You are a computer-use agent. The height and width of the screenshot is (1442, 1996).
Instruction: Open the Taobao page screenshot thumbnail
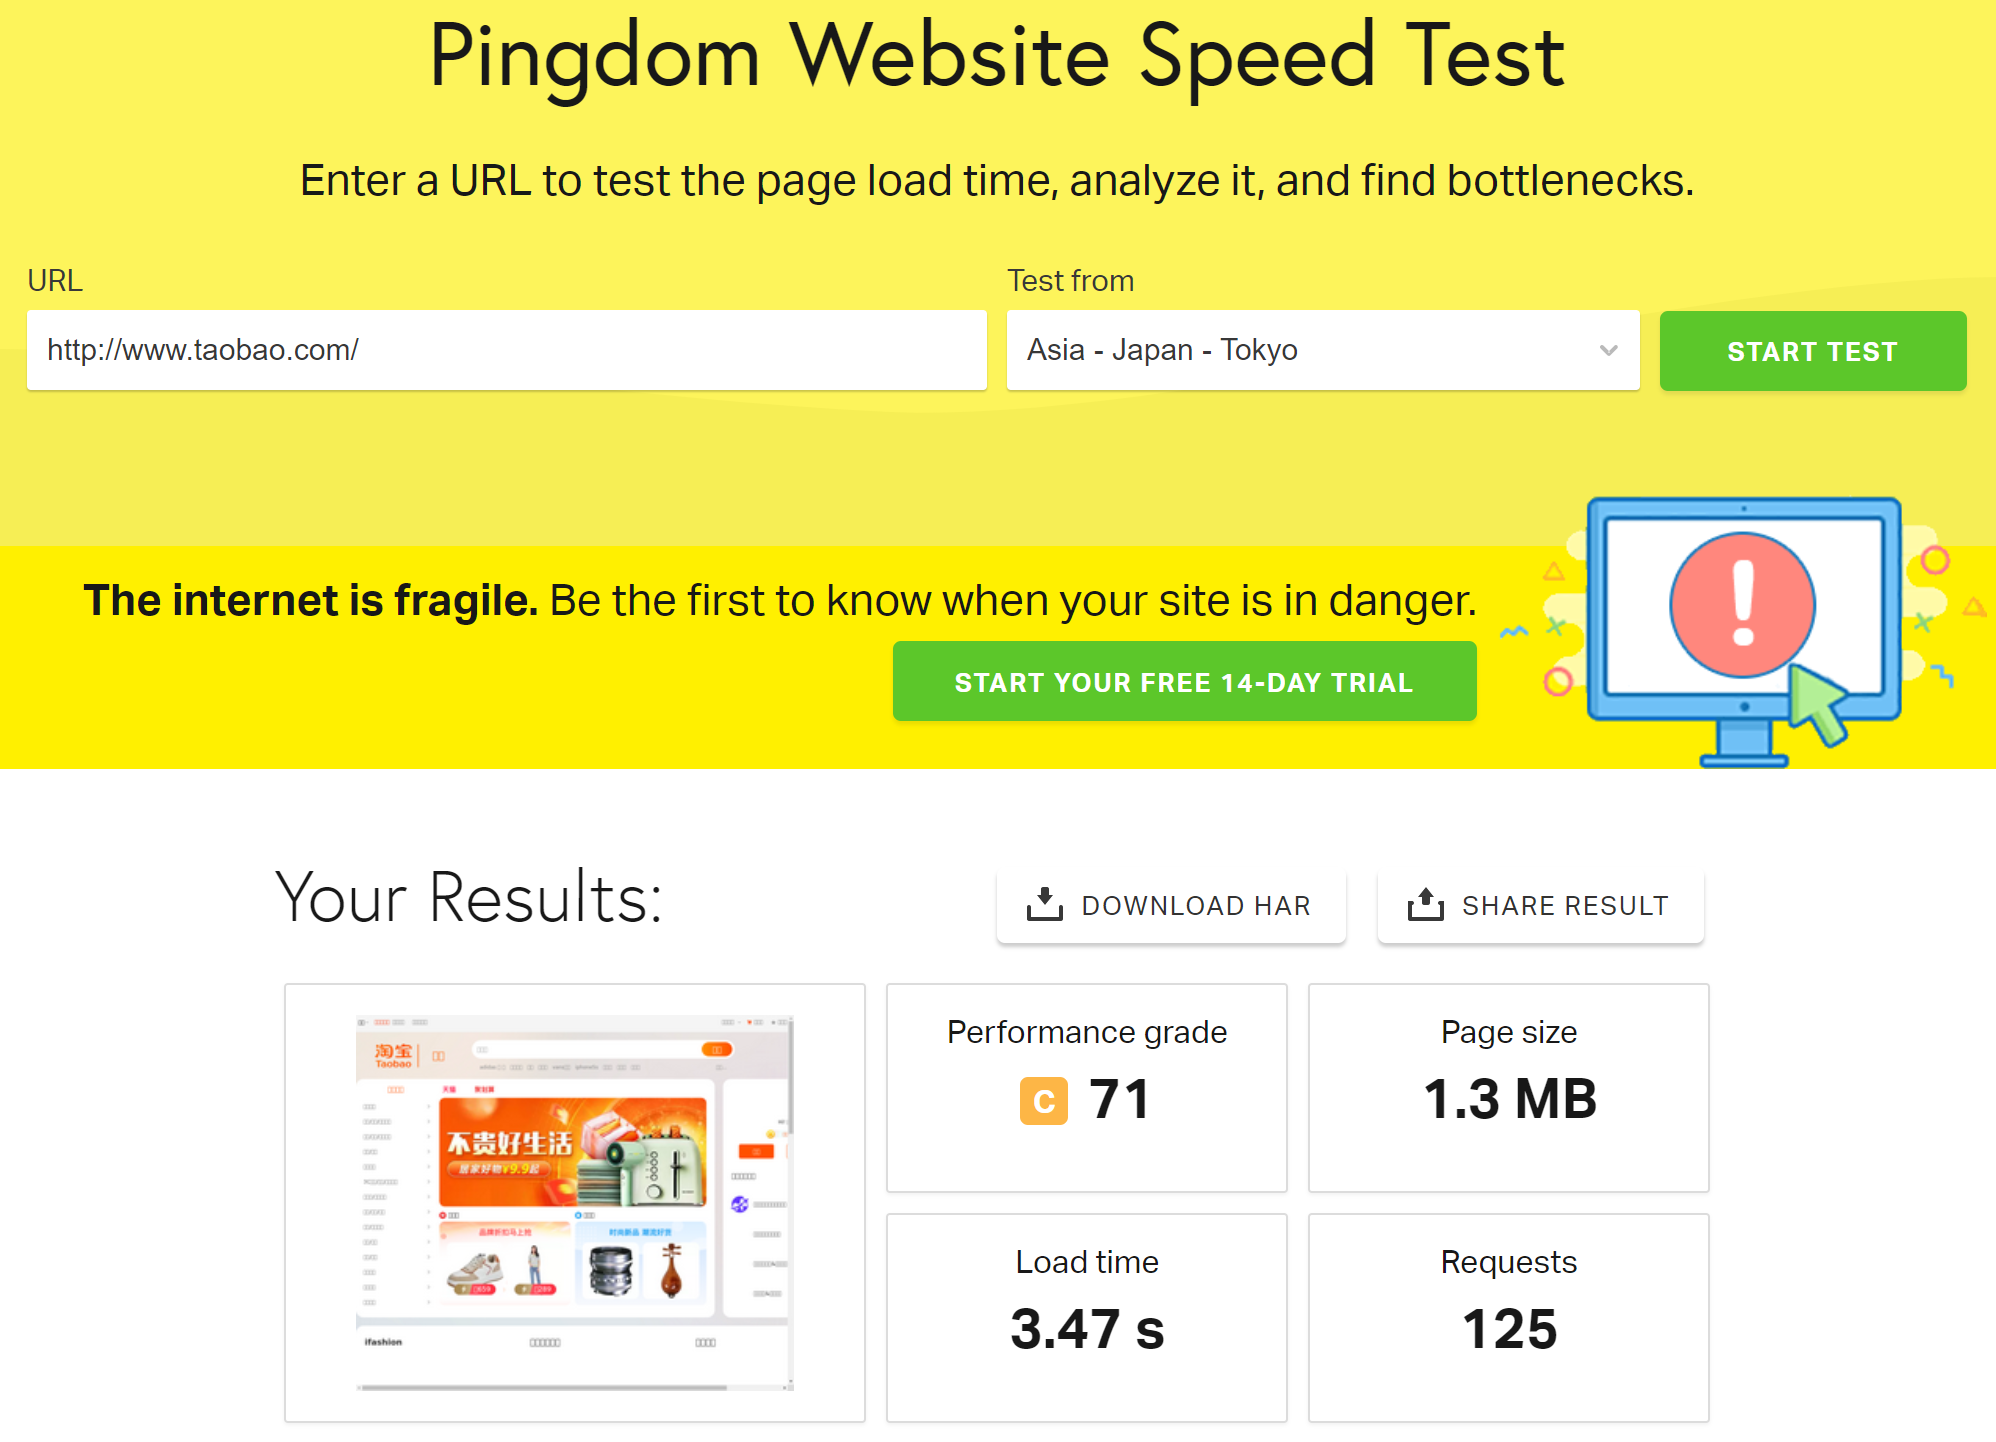pos(575,1203)
